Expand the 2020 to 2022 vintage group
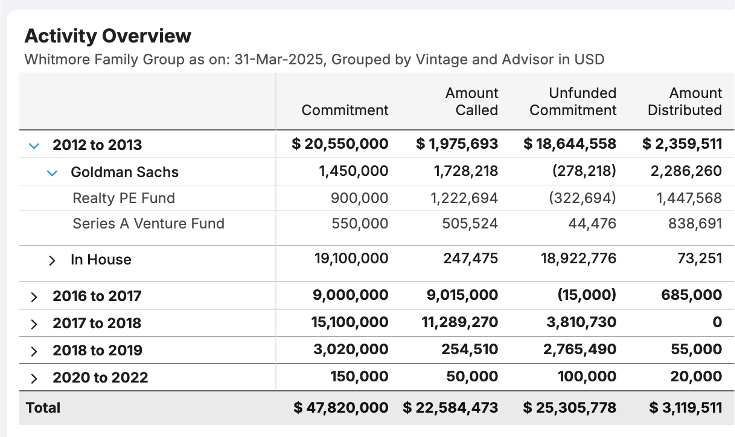This screenshot has width=735, height=437. 34,378
